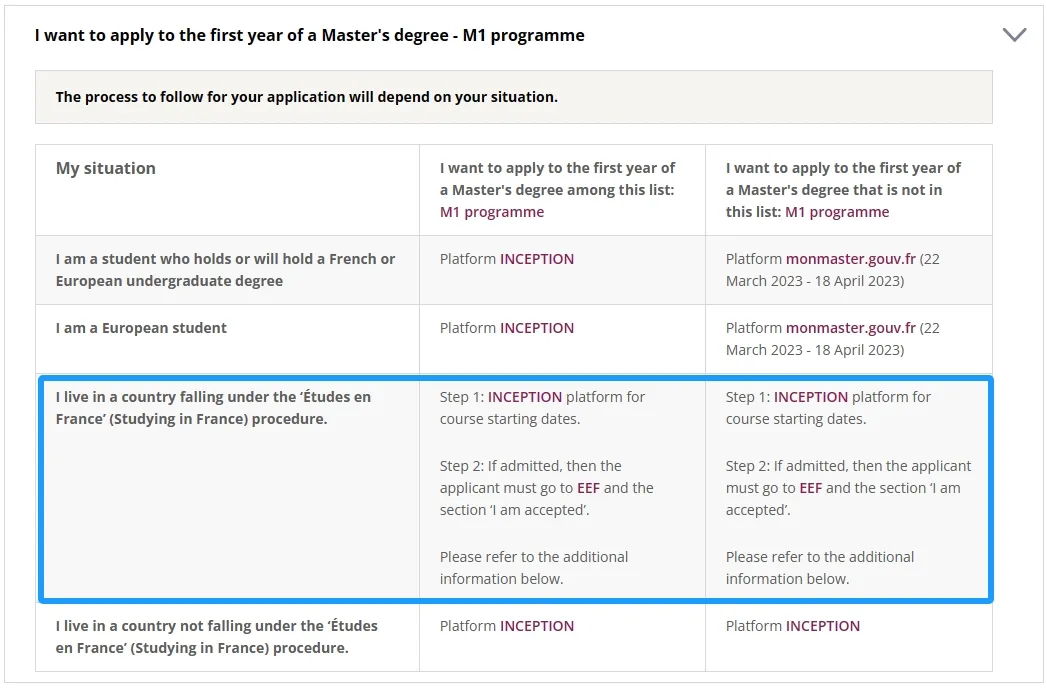Select the "country falling under Études en France" label
Viewport: 1047px width, 689px height.
click(213, 408)
